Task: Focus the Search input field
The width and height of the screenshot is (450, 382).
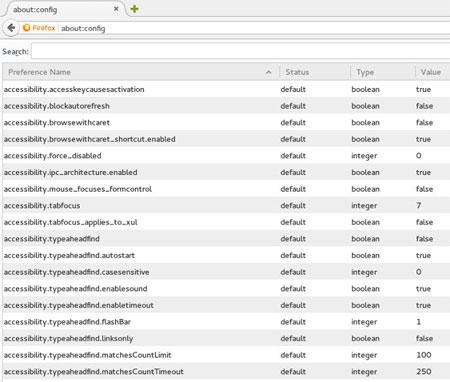Action: tap(240, 51)
